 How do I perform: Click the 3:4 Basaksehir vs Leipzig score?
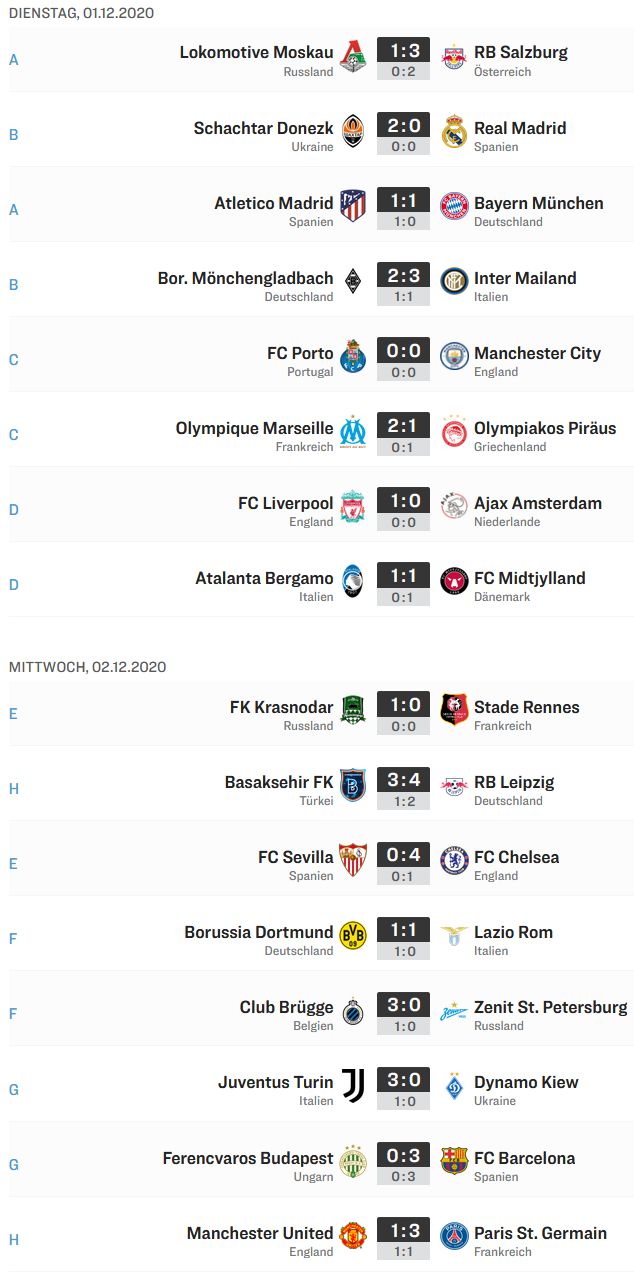[x=403, y=781]
